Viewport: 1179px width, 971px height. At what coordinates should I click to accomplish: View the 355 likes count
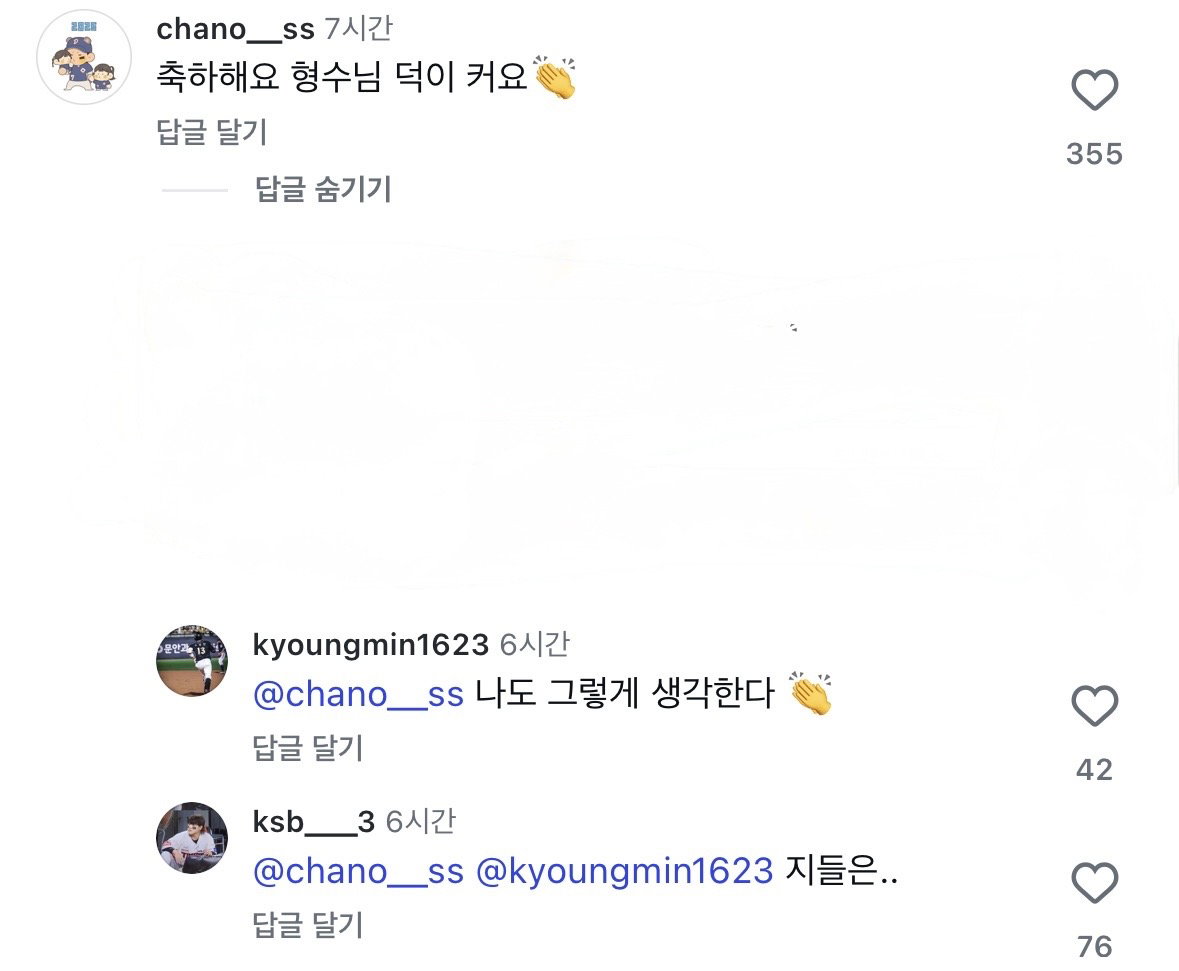tap(1094, 153)
